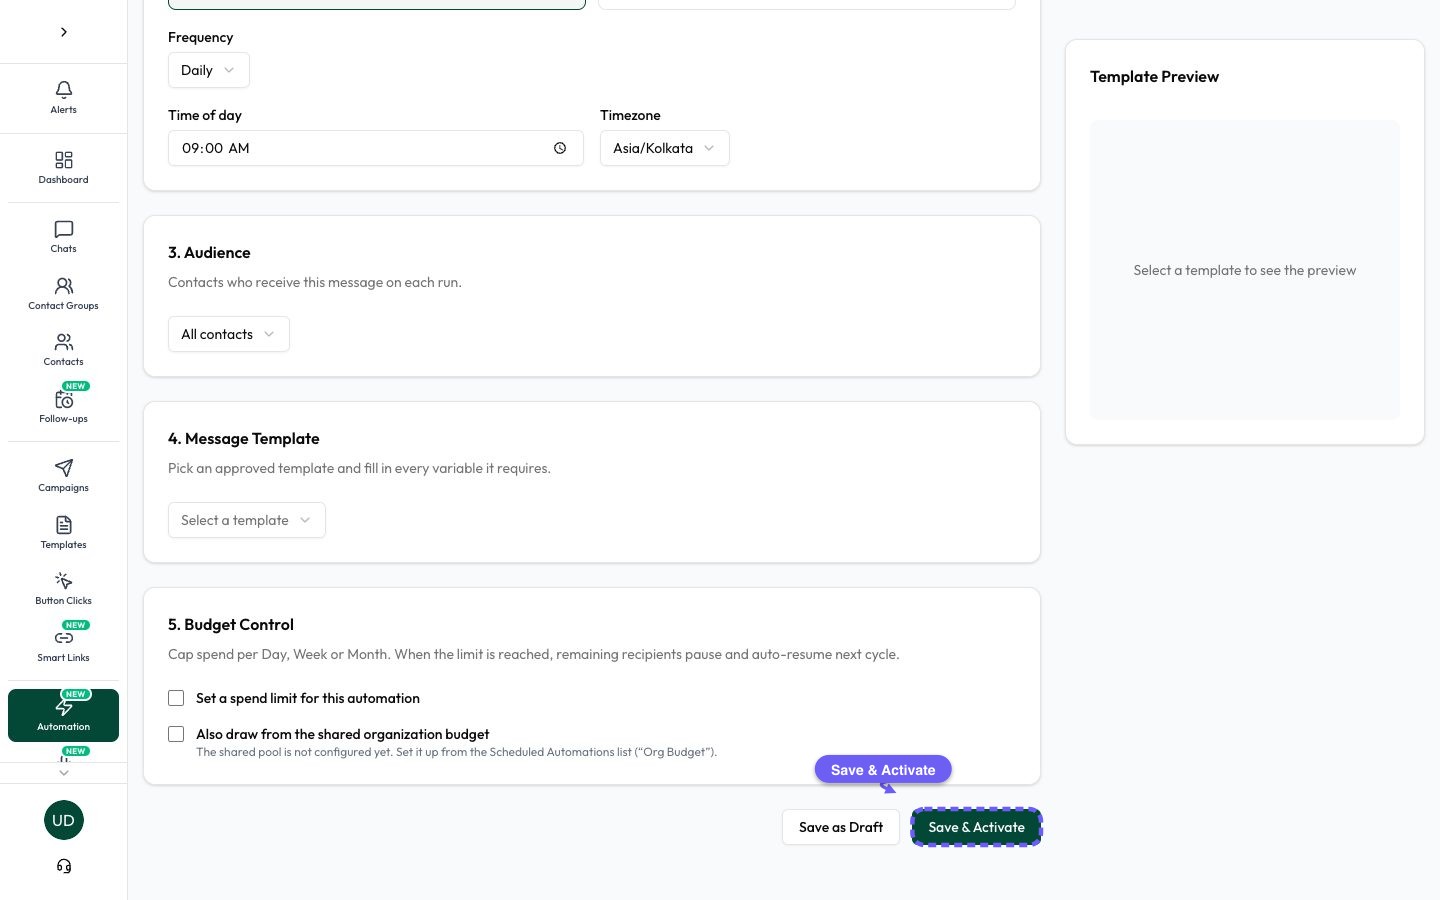Click the 09:00 AM time input
The height and width of the screenshot is (900, 1440).
(x=375, y=148)
